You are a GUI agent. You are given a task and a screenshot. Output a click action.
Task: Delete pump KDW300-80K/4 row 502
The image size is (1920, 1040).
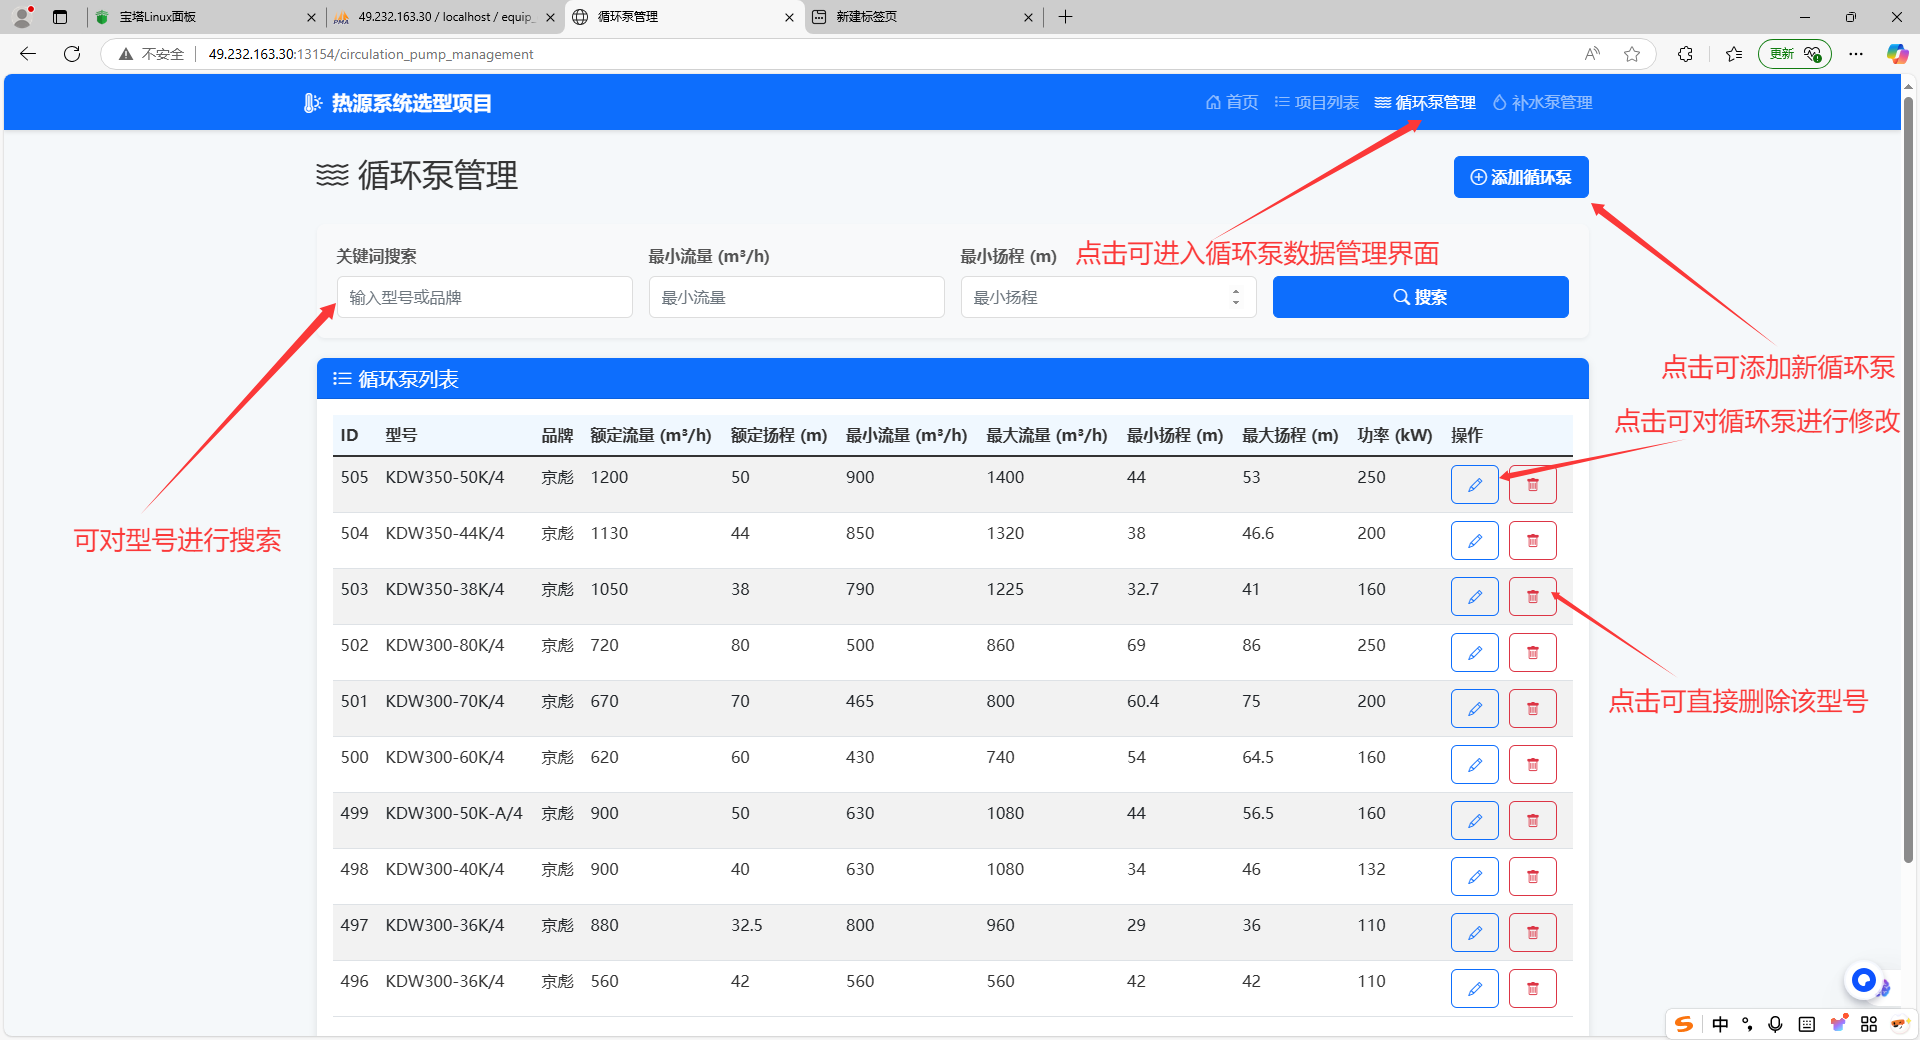click(x=1532, y=653)
